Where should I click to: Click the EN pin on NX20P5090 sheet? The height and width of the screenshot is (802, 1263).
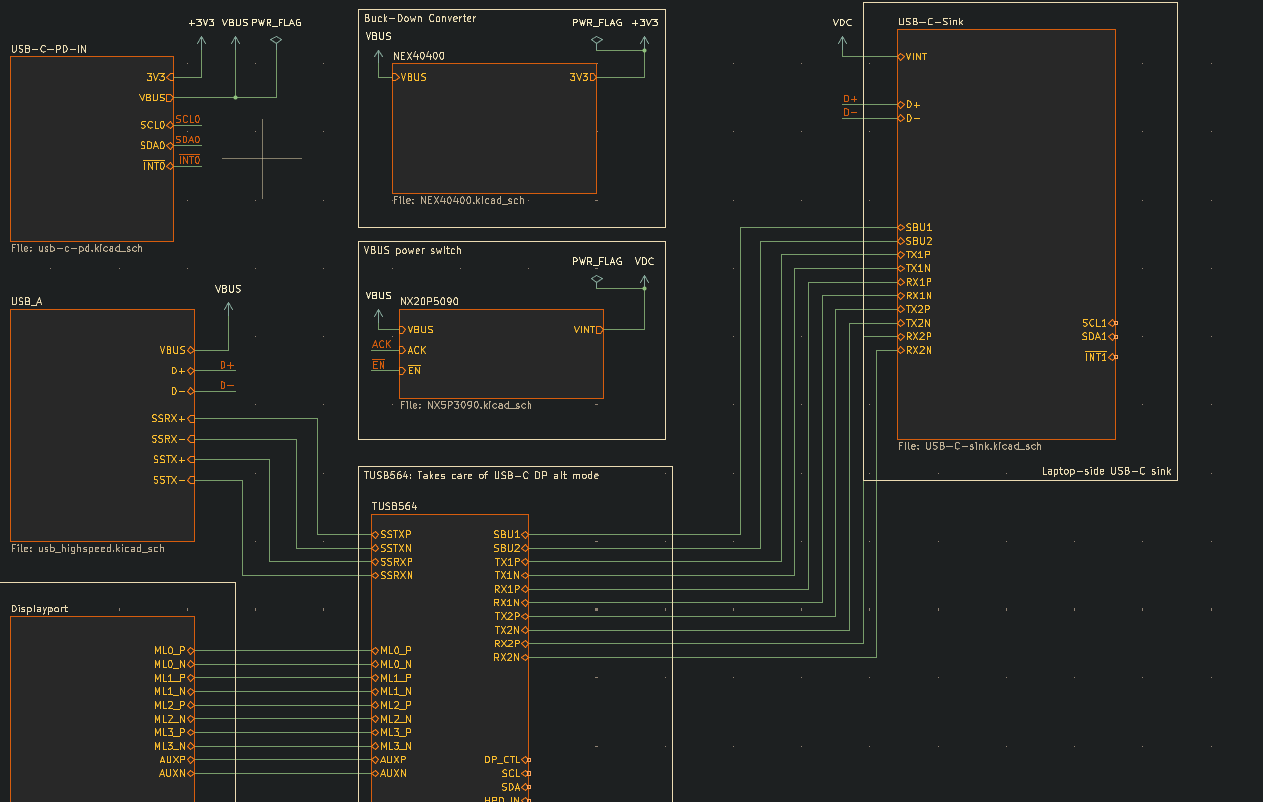coord(410,370)
